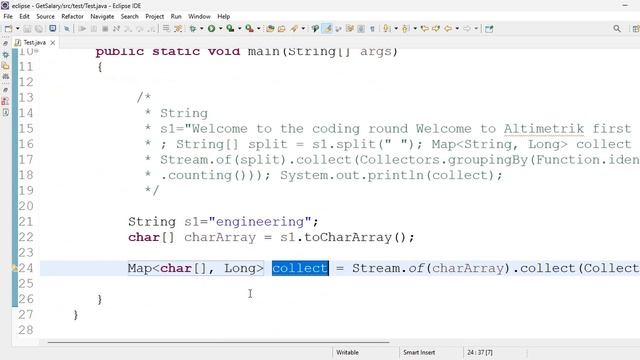Open the Debug configurations dropdown arrow

202,29
